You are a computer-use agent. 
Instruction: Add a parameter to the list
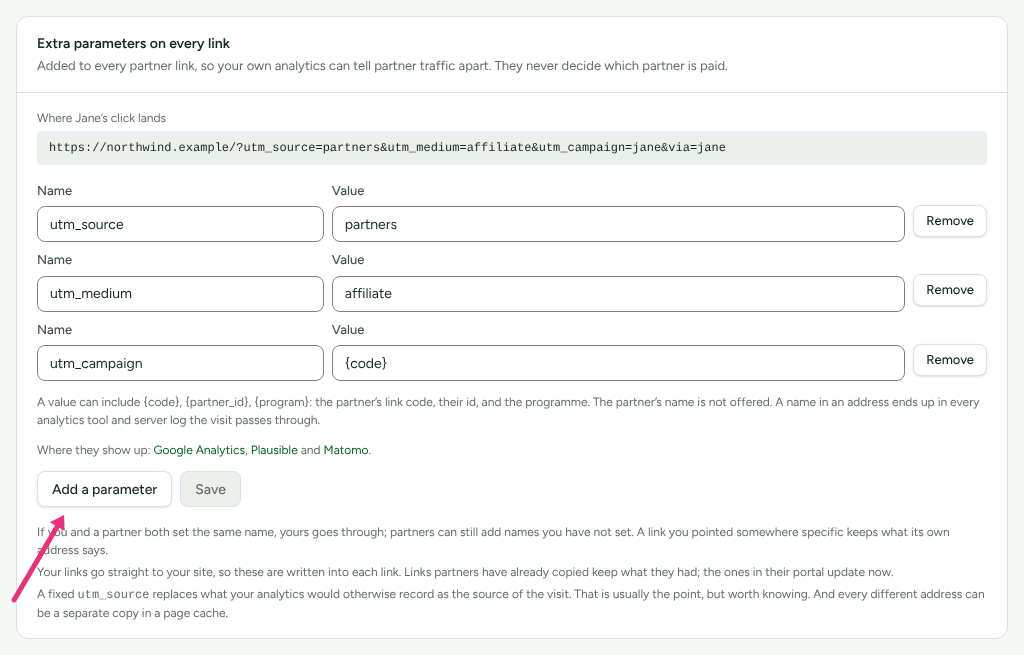[x=104, y=489]
